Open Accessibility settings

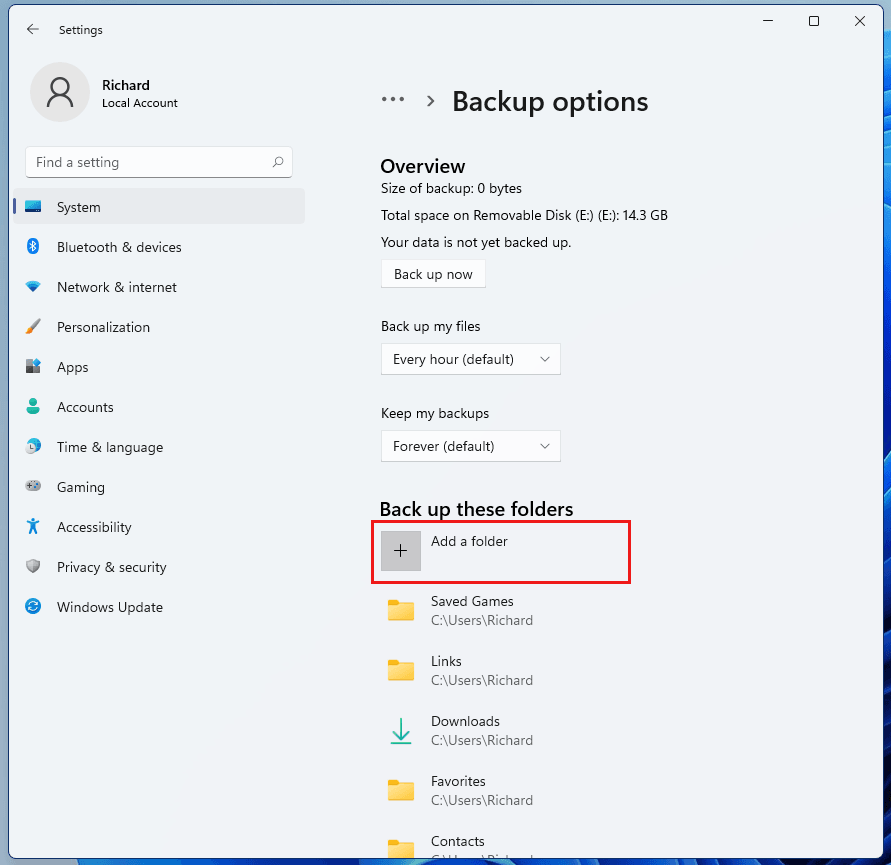[159, 527]
